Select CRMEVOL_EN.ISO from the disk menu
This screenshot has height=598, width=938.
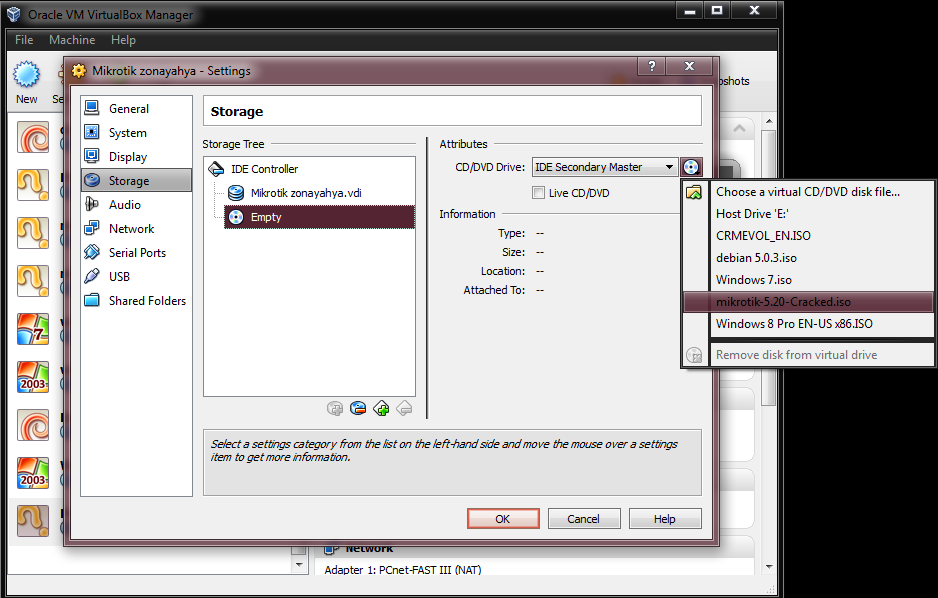tap(808, 236)
